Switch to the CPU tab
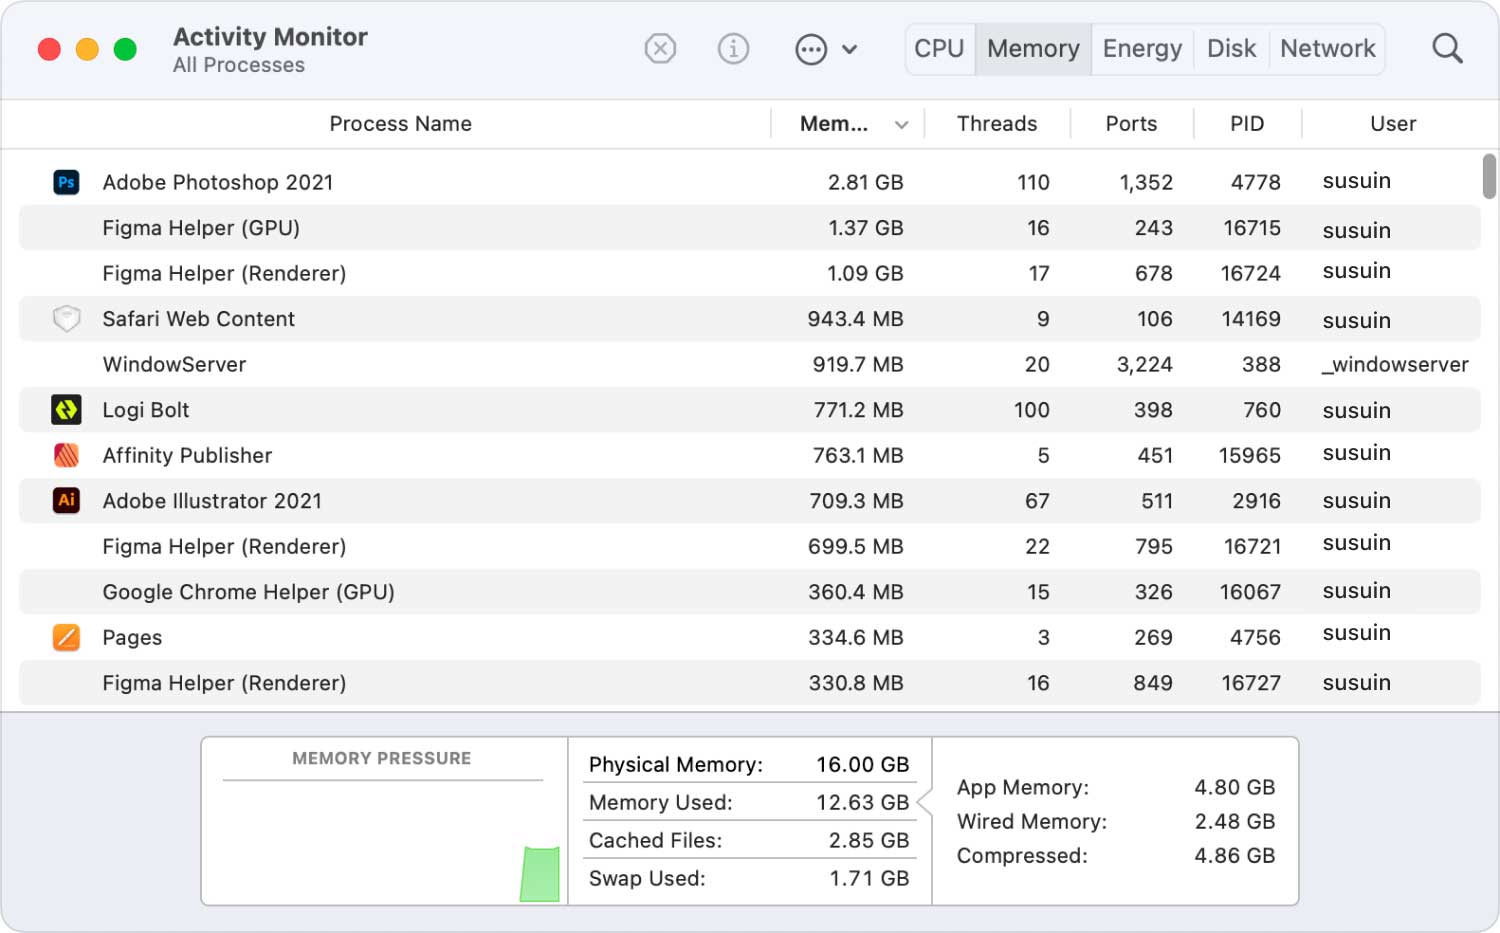 939,48
